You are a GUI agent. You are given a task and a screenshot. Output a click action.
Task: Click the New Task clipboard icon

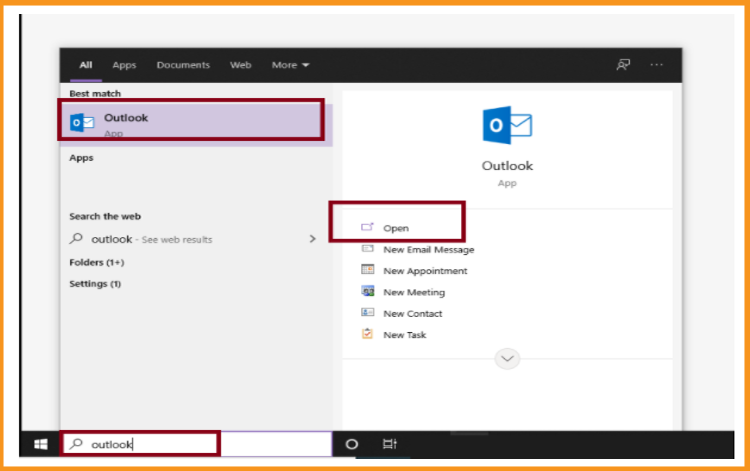coord(367,333)
